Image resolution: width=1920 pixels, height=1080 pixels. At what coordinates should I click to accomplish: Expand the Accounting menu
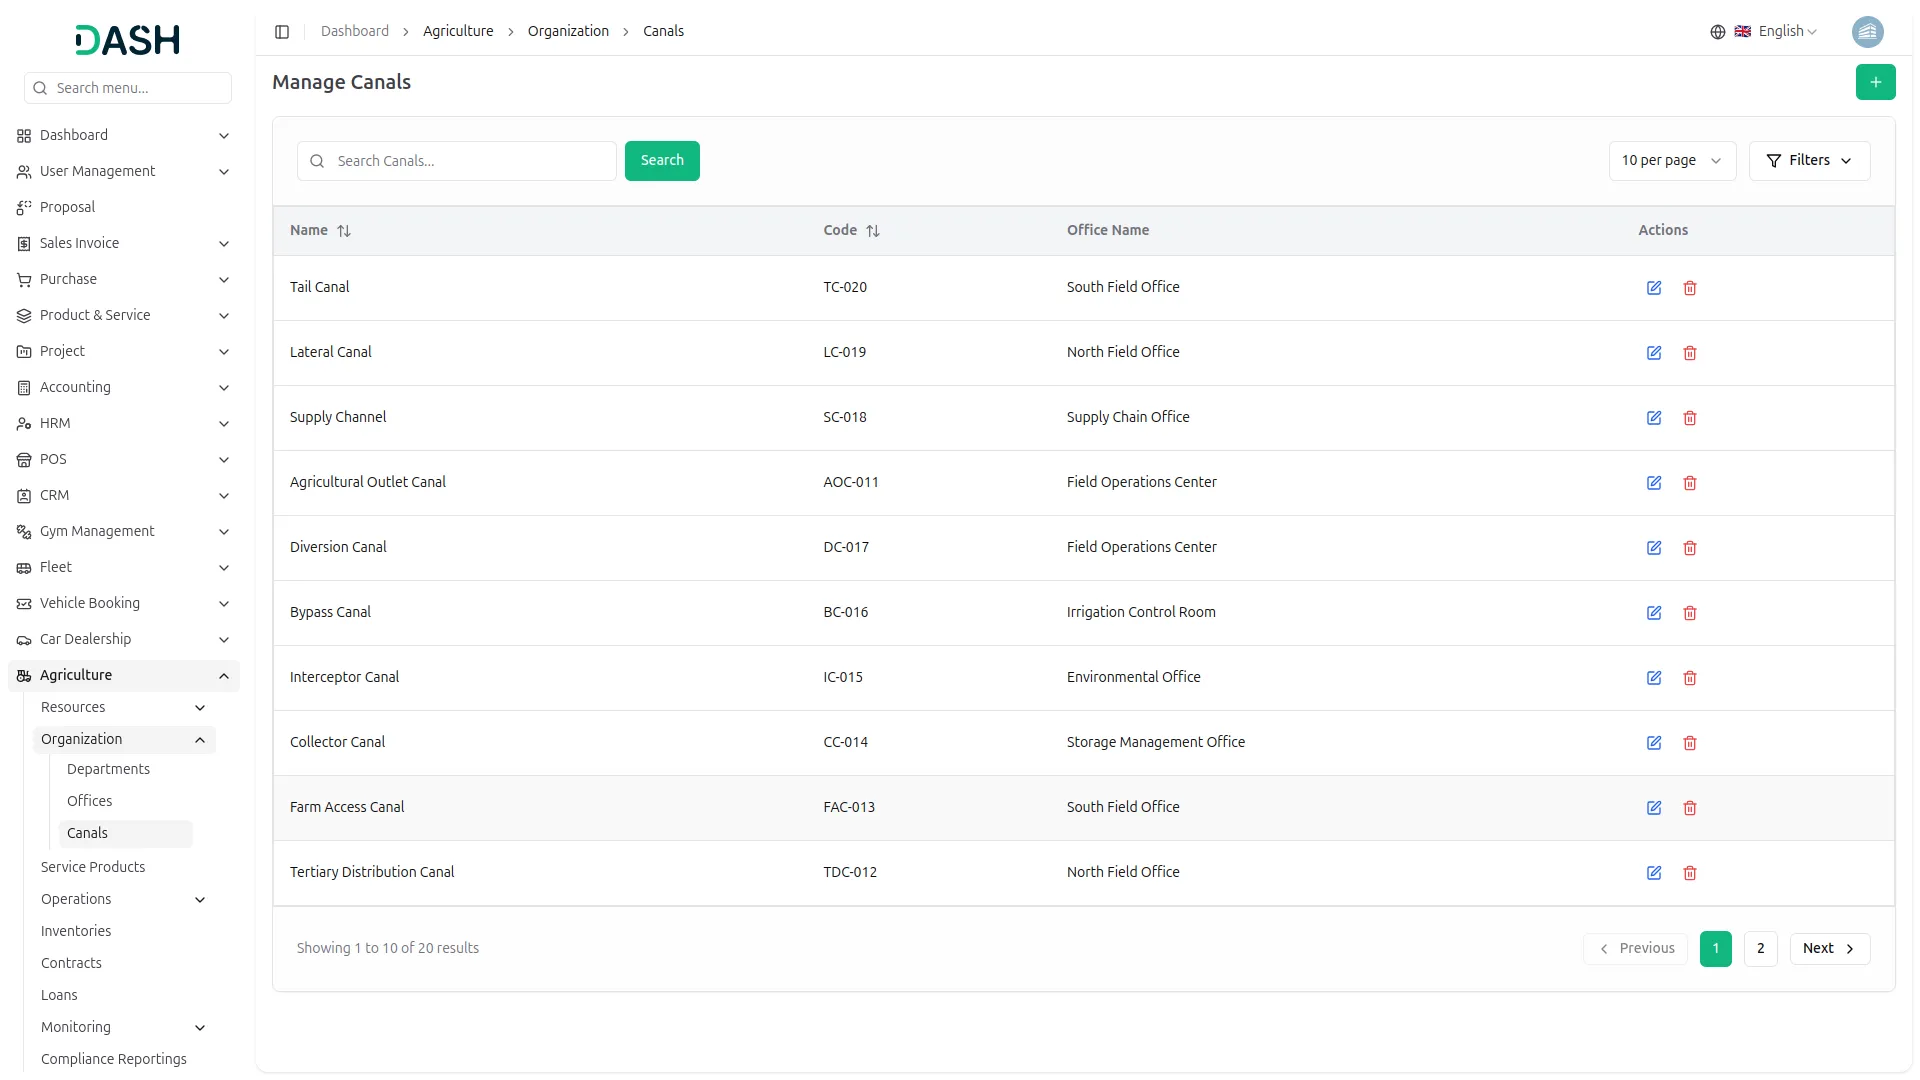coord(124,387)
